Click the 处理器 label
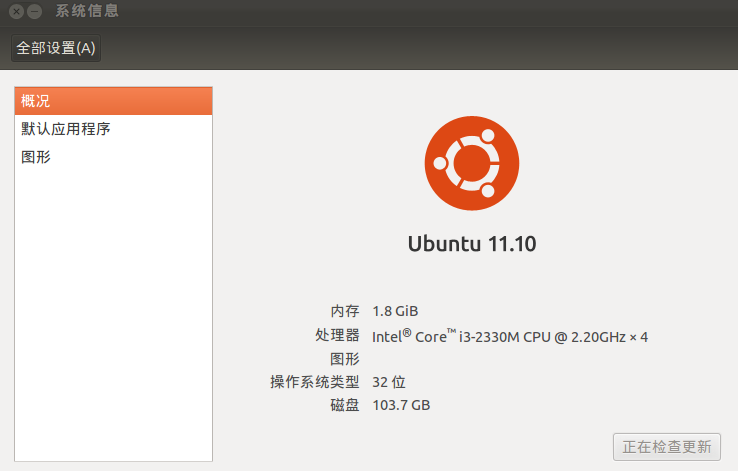Screen dimensions: 738x471 (337, 335)
